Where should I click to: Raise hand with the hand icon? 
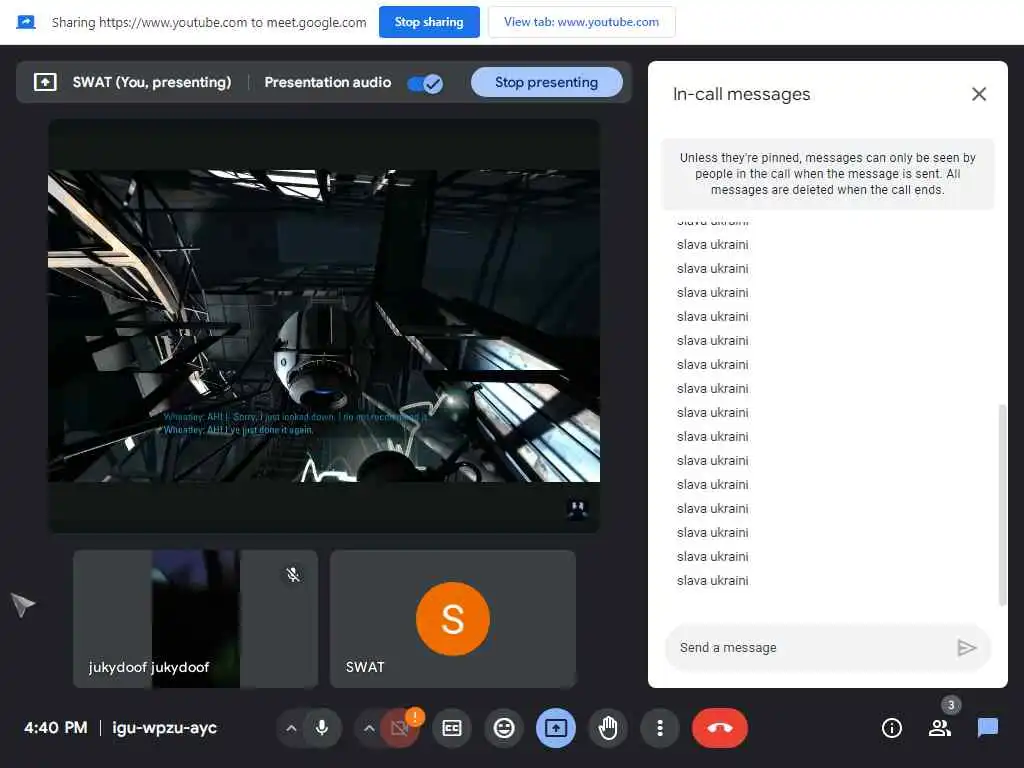[608, 728]
